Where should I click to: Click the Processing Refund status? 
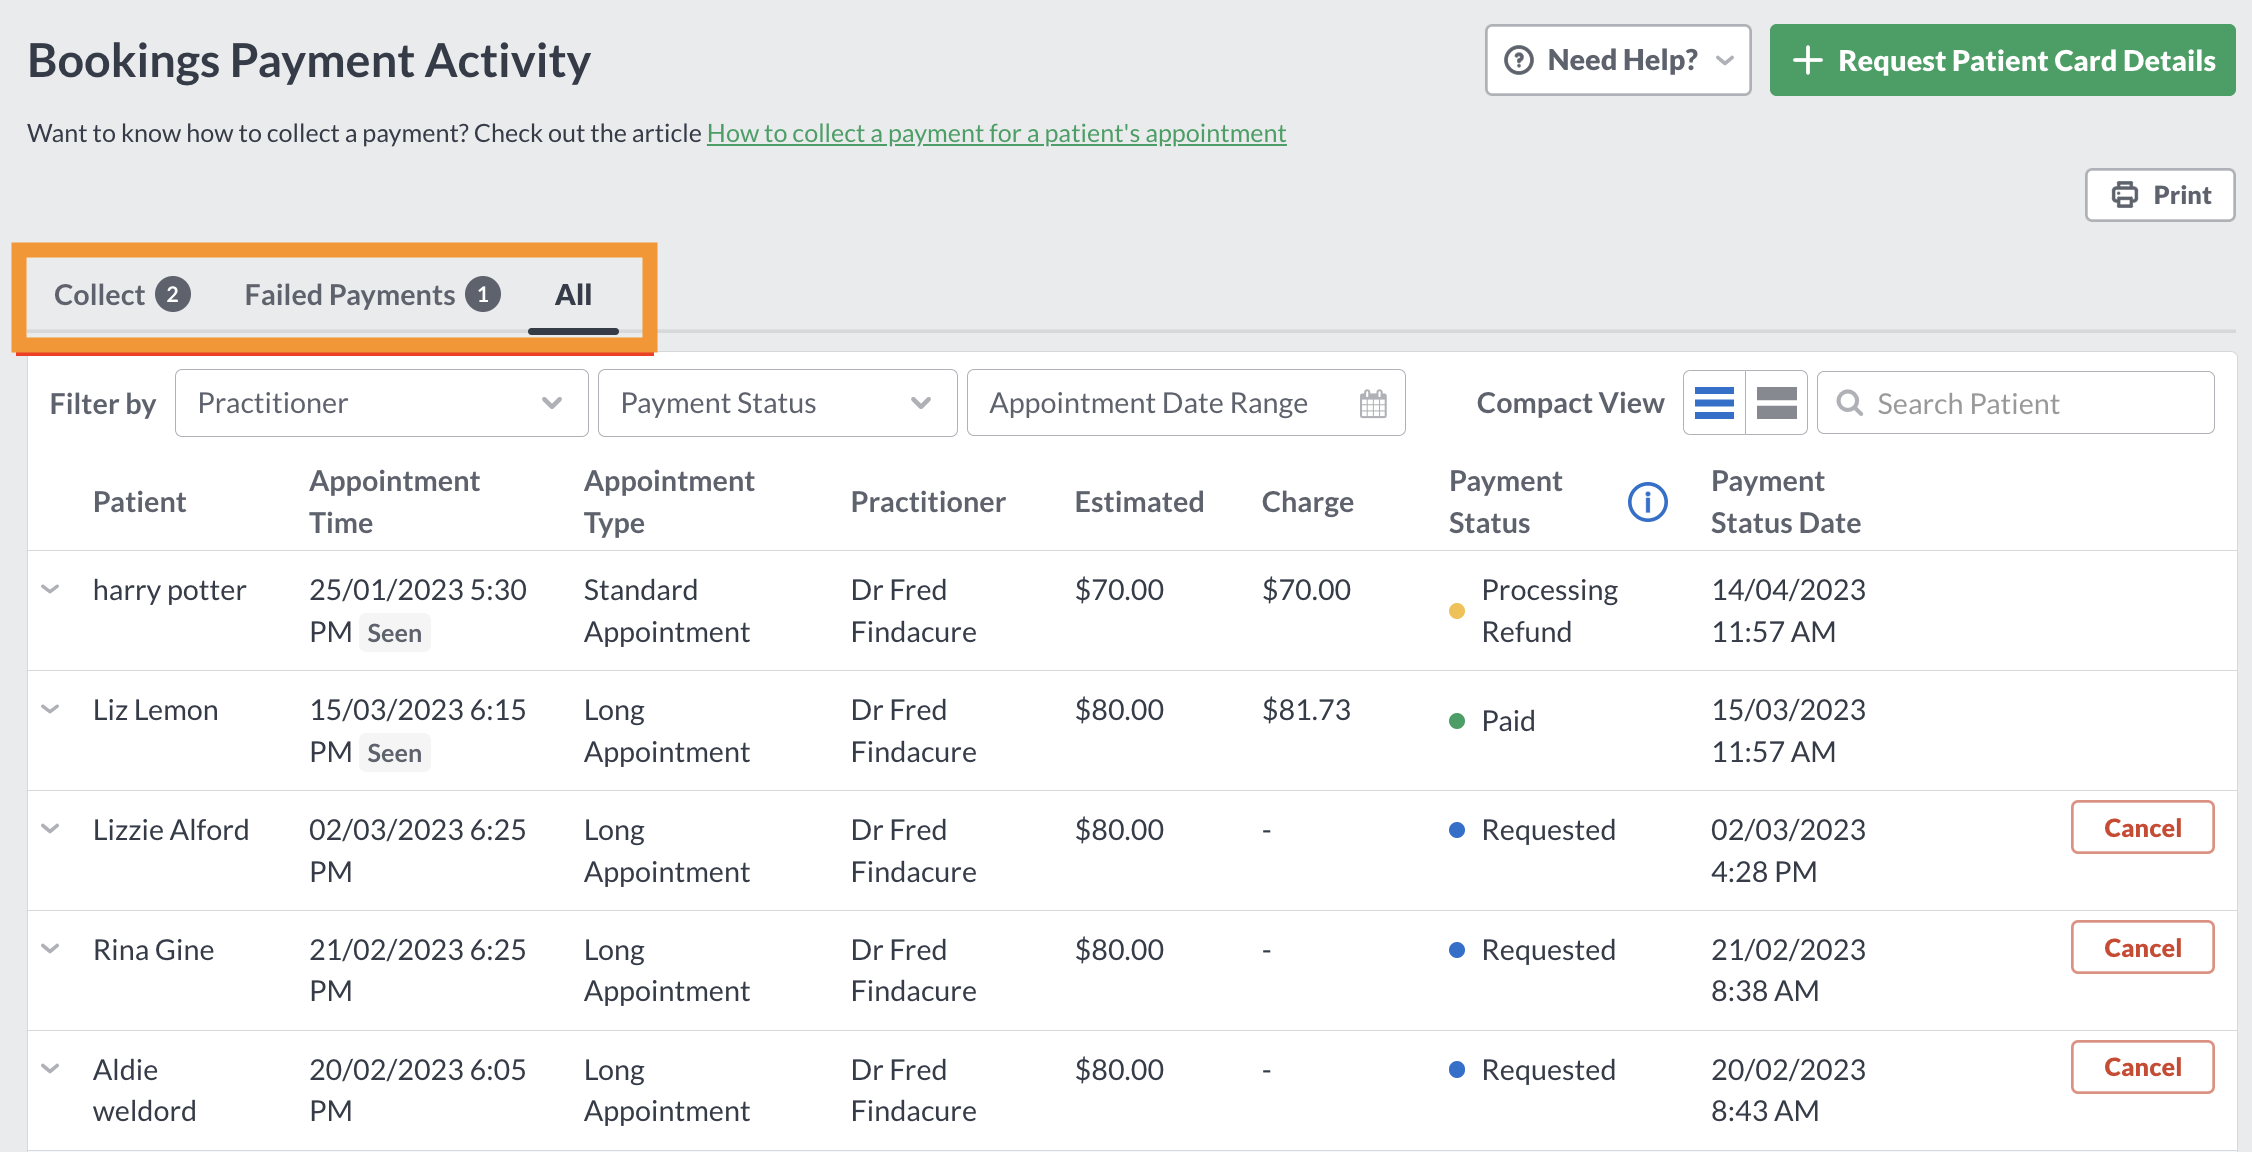point(1549,611)
